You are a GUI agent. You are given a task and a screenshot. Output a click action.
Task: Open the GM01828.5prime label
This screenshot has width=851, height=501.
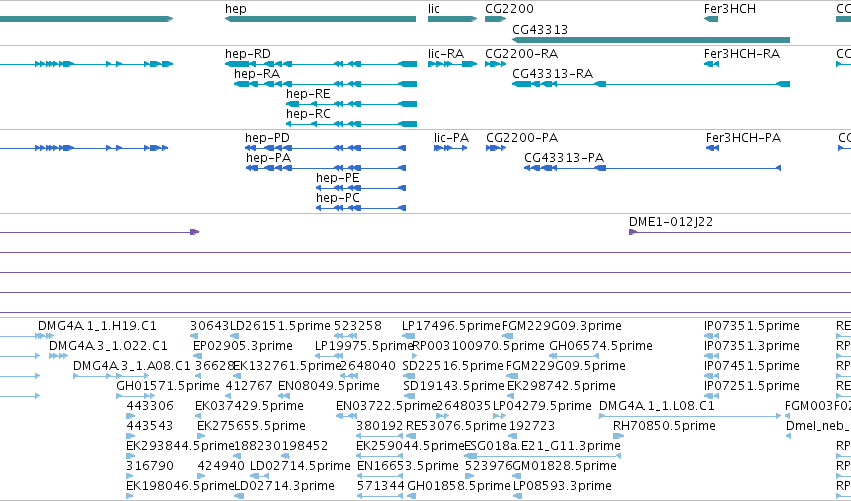[x=564, y=466]
